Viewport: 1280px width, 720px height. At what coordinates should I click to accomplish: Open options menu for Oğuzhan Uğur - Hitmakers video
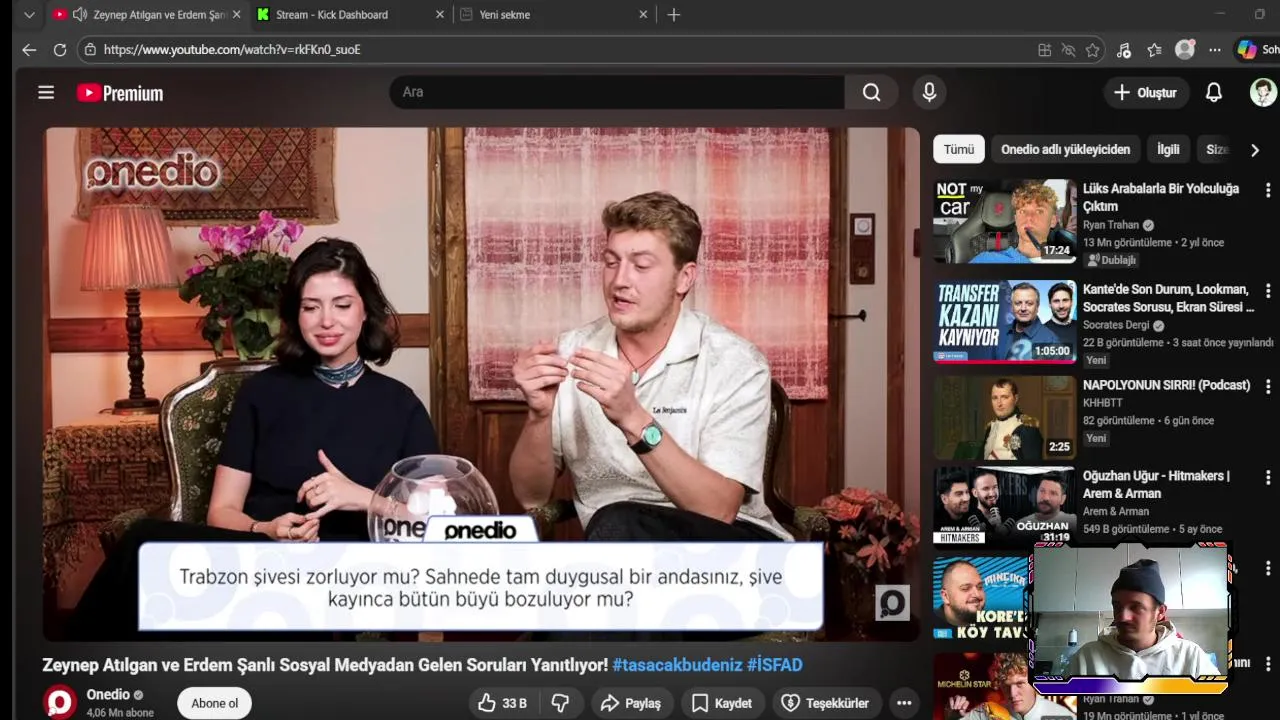pyautogui.click(x=1268, y=477)
